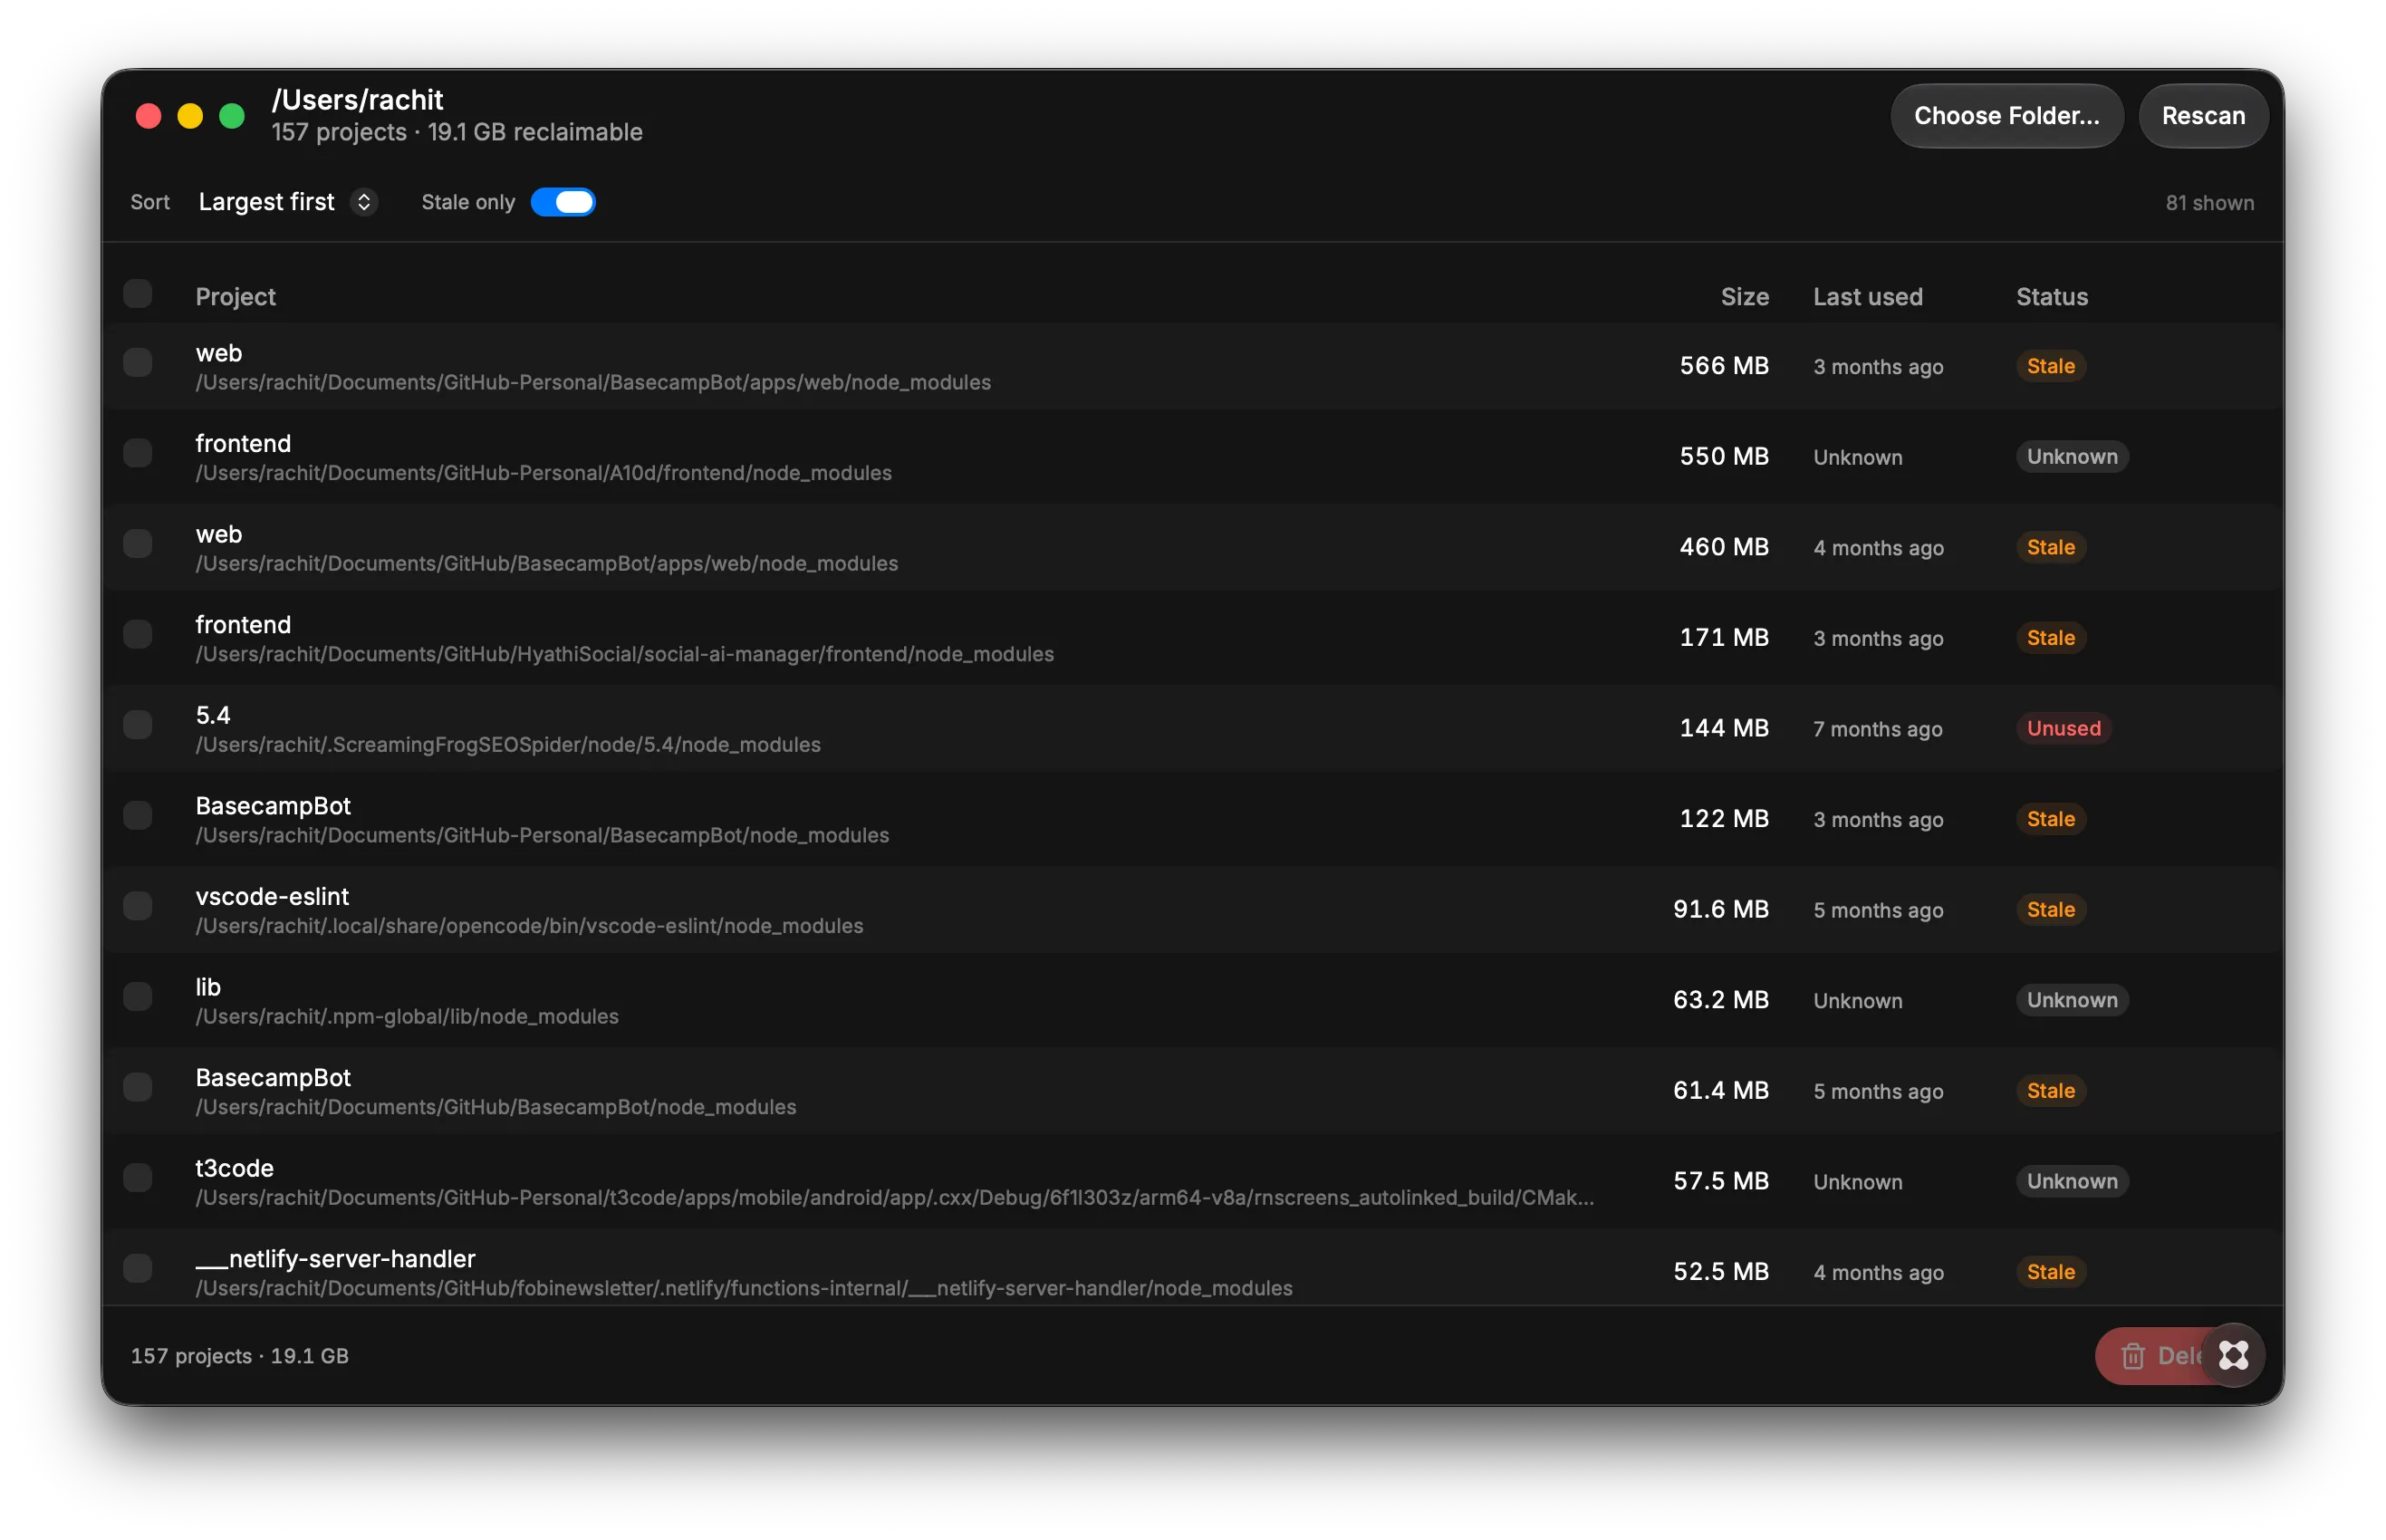The width and height of the screenshot is (2386, 1540).
Task: Check the 61.4 MB BasecampBot box
Action: 138,1087
